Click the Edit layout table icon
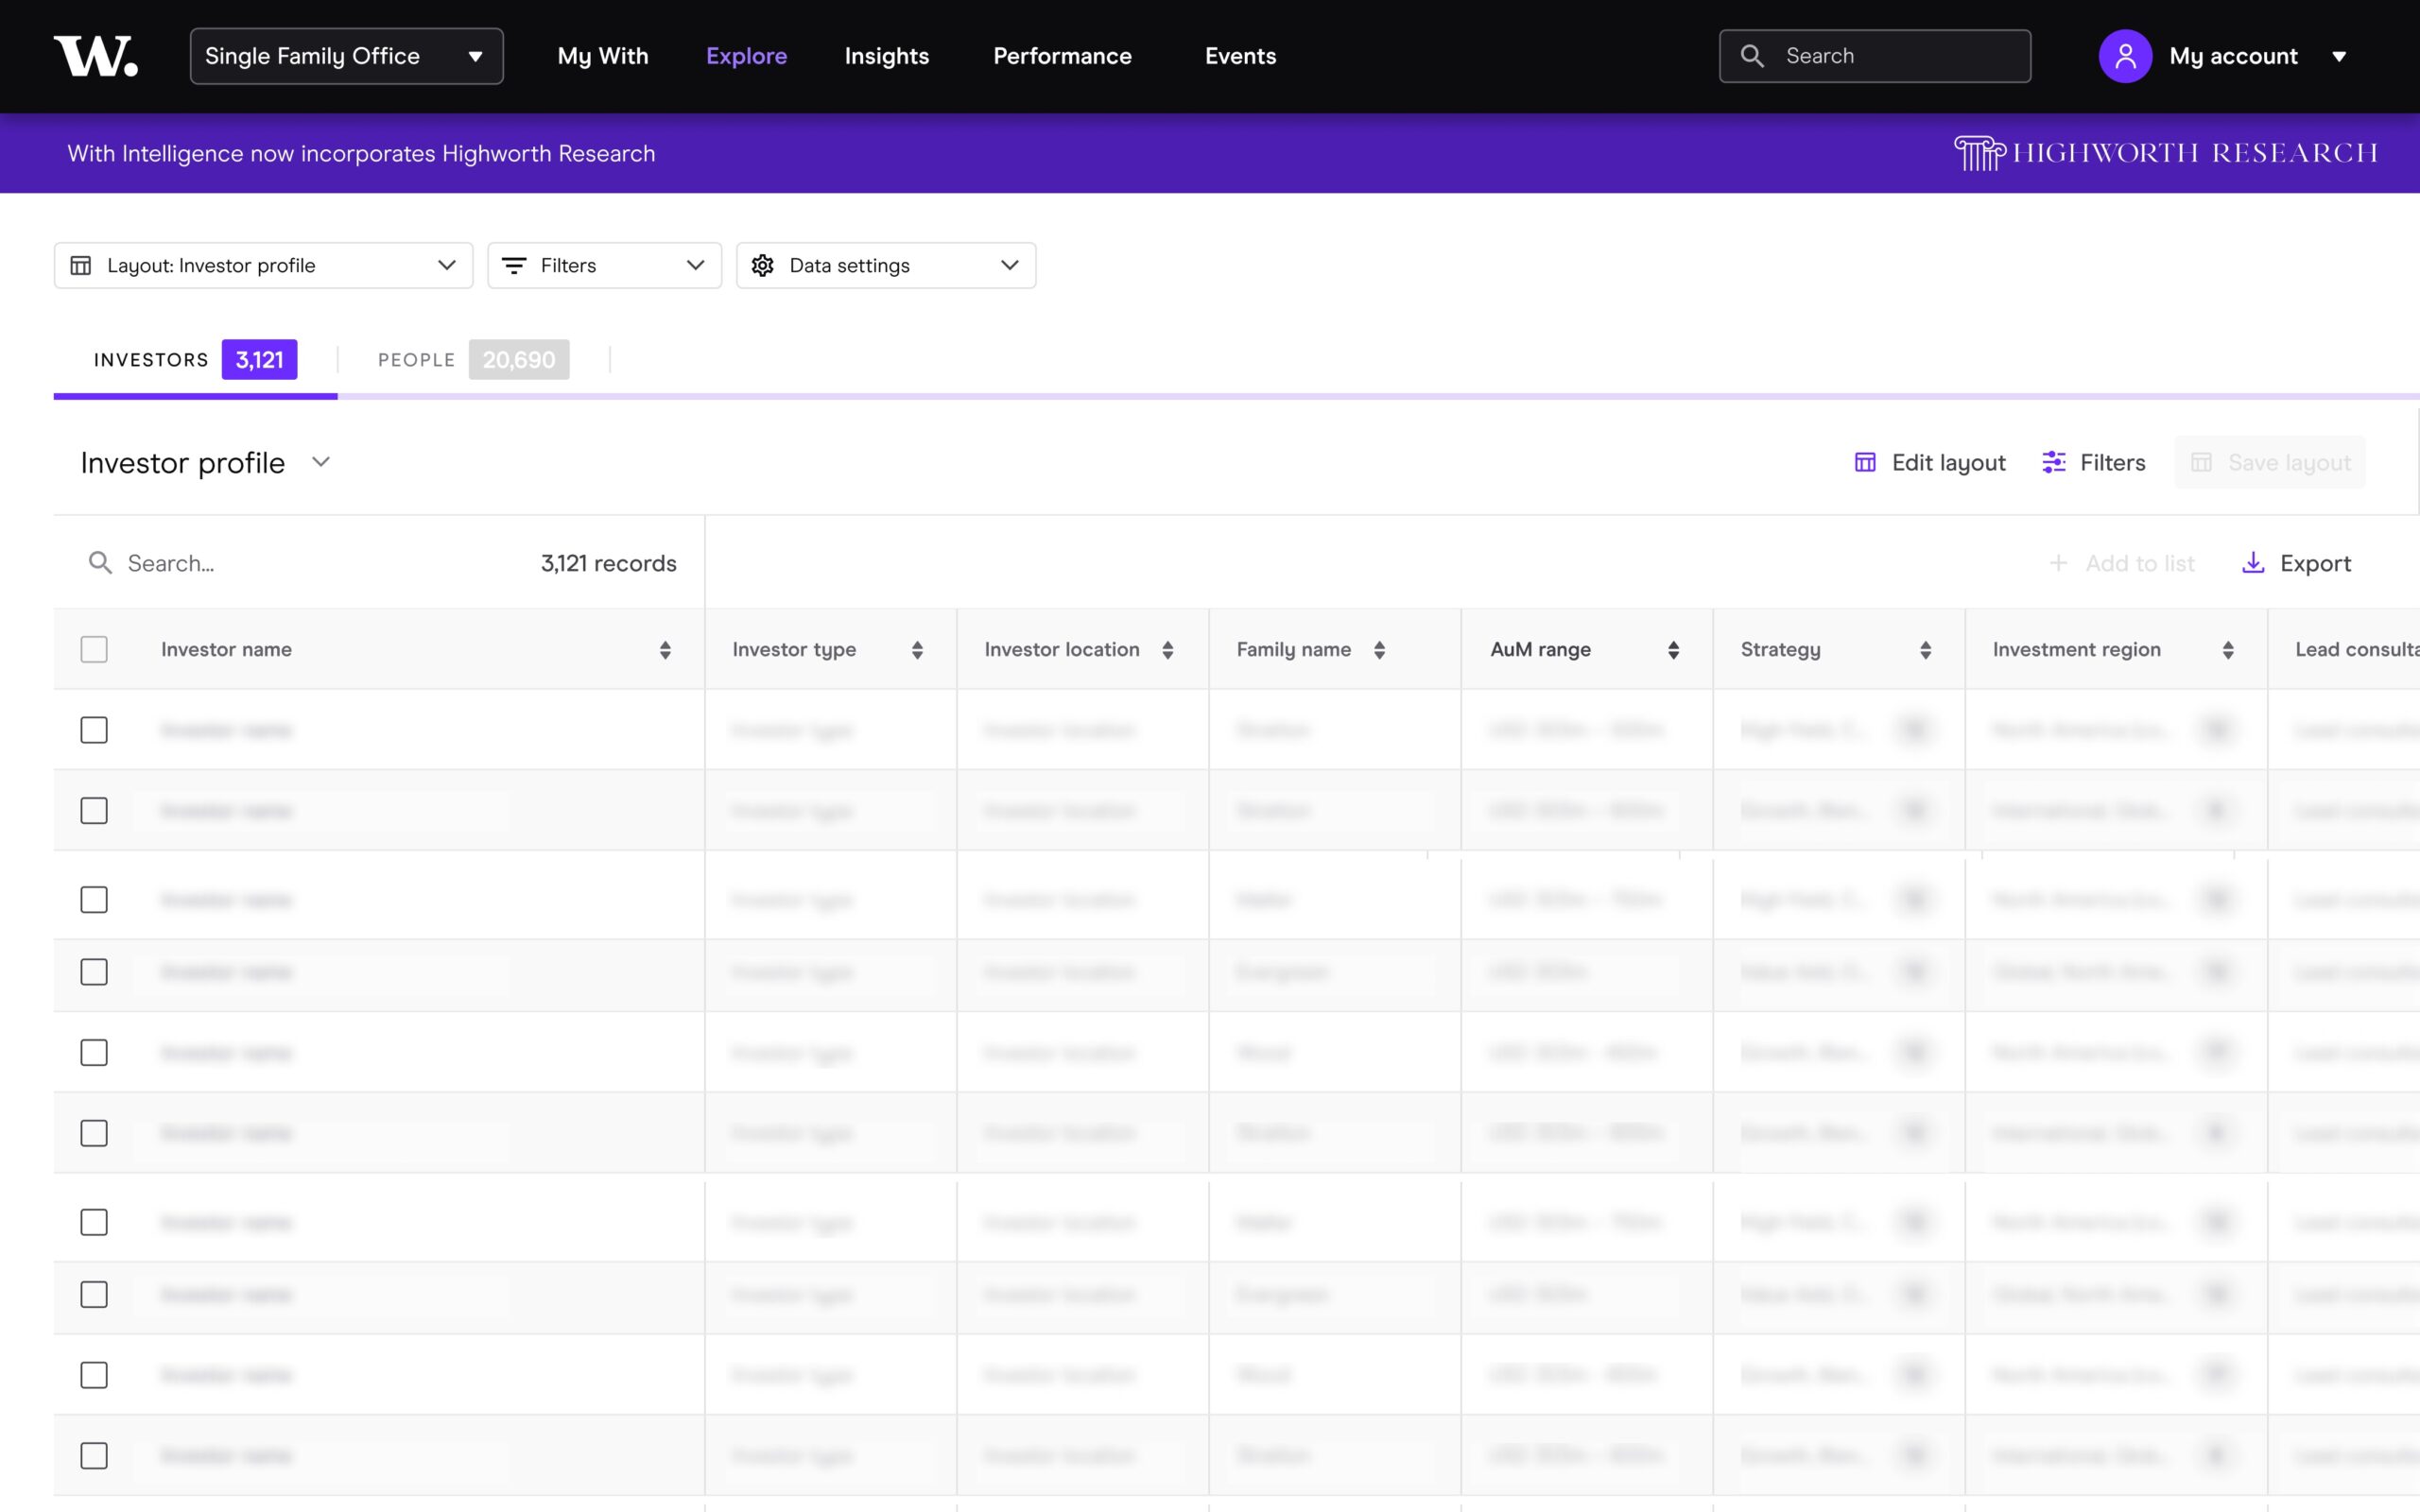 (x=1865, y=462)
